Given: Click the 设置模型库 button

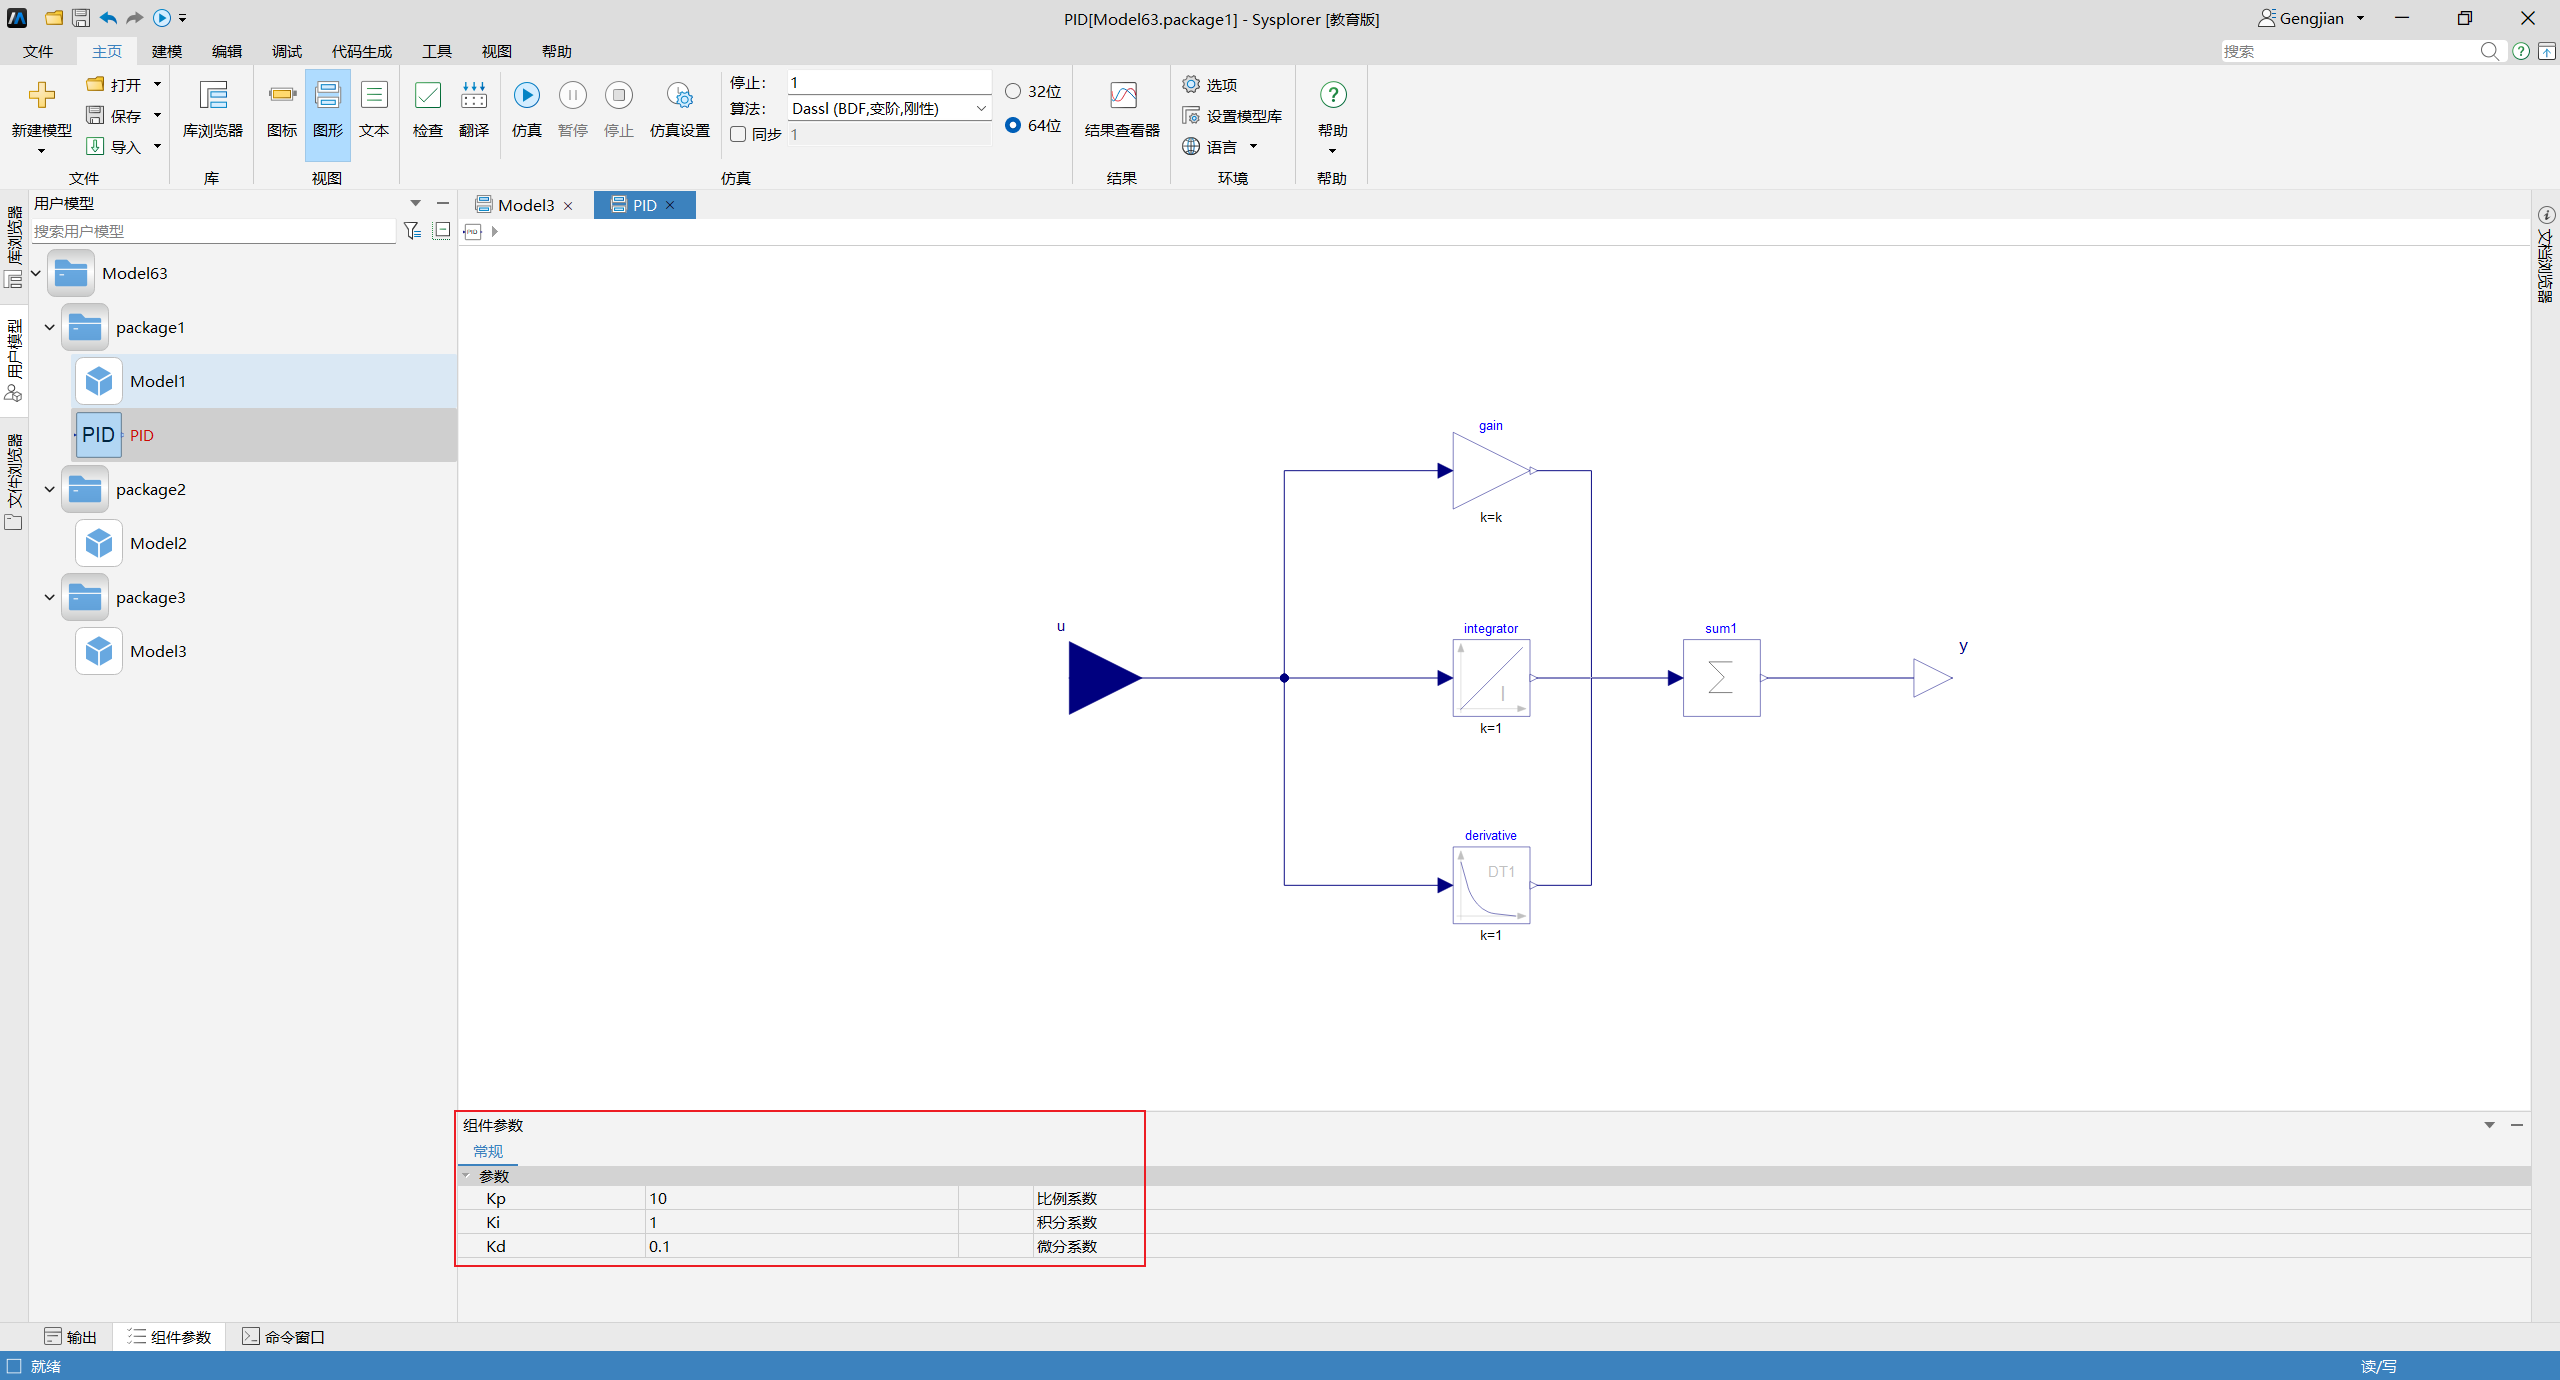Looking at the screenshot, I should (x=1232, y=116).
